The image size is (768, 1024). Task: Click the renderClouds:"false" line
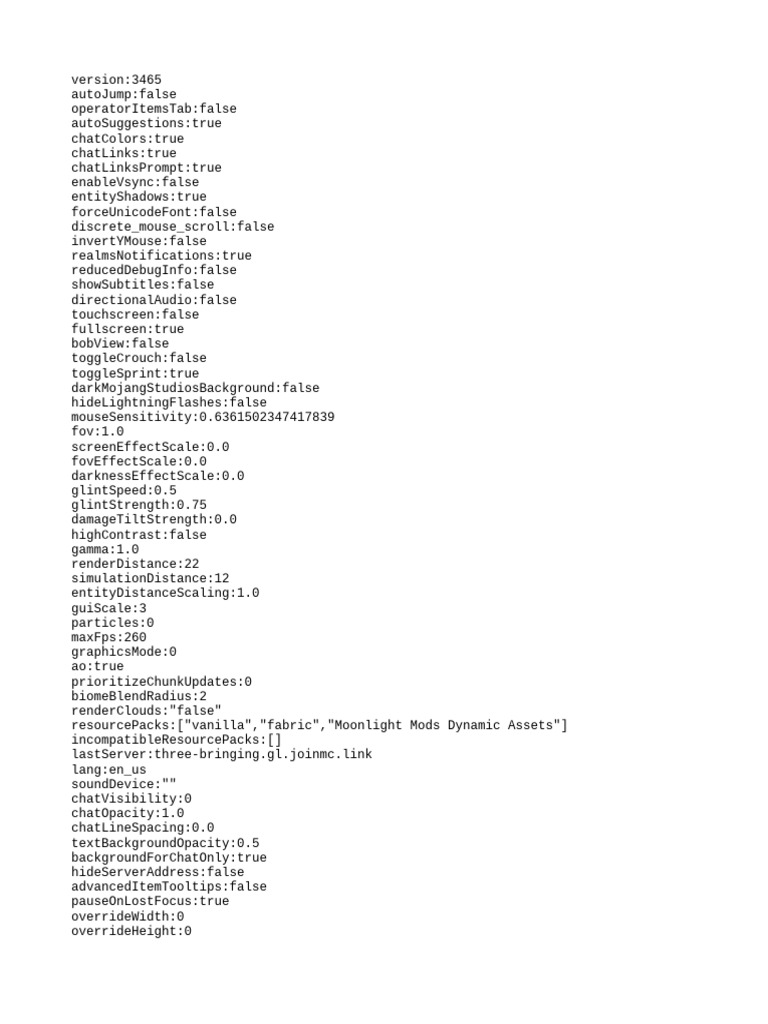pyautogui.click(x=146, y=711)
